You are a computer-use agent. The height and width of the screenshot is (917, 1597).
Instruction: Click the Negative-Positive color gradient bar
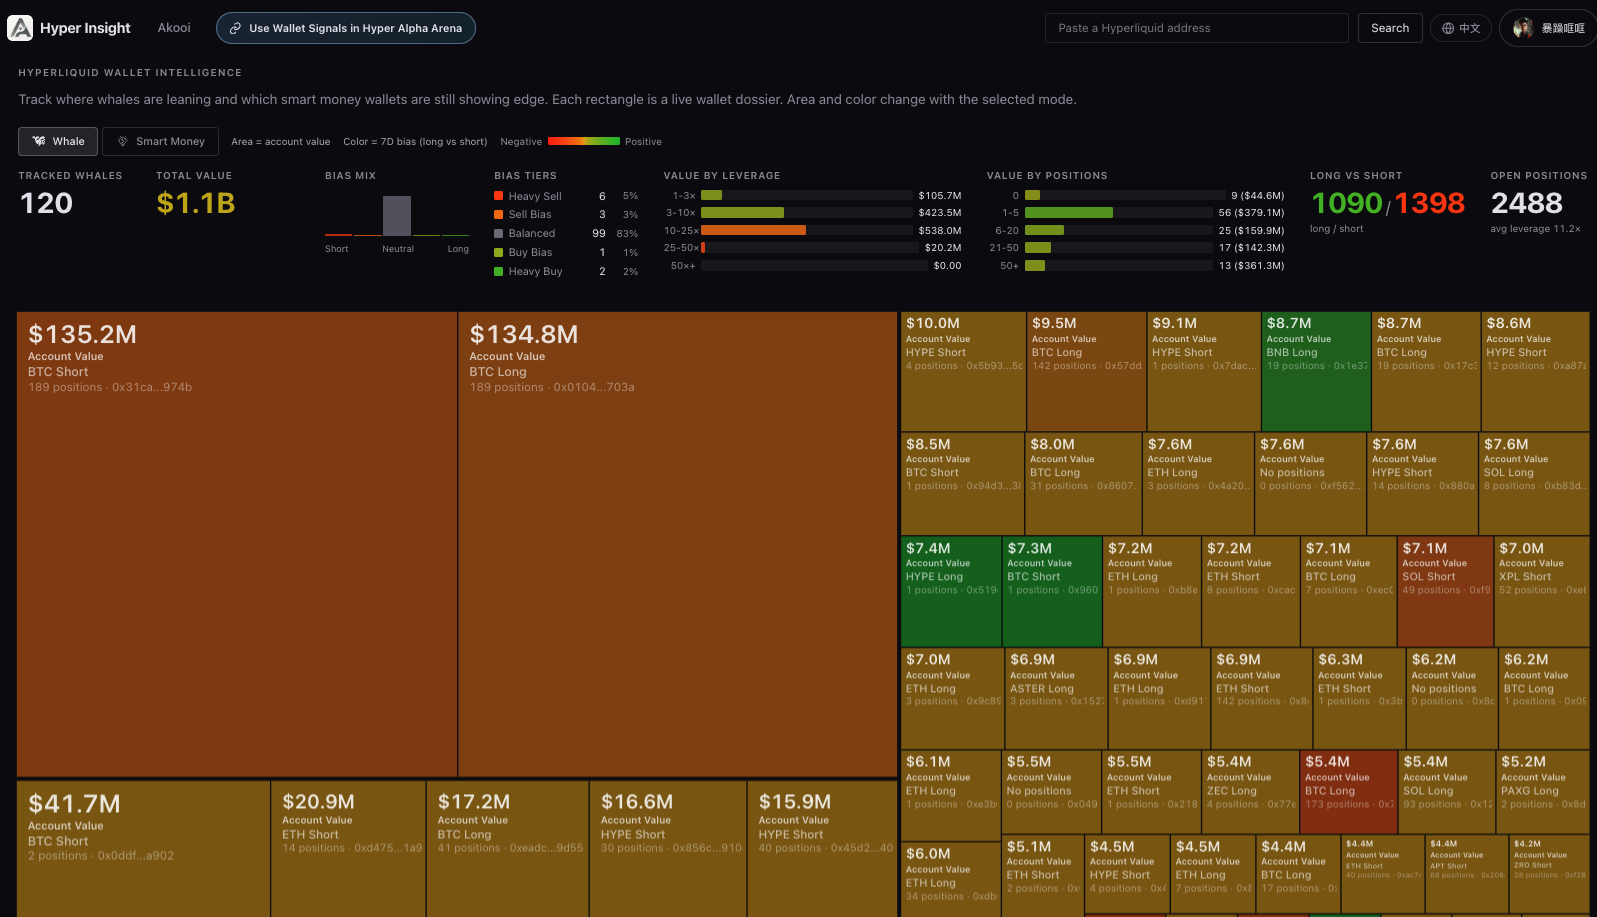[583, 142]
